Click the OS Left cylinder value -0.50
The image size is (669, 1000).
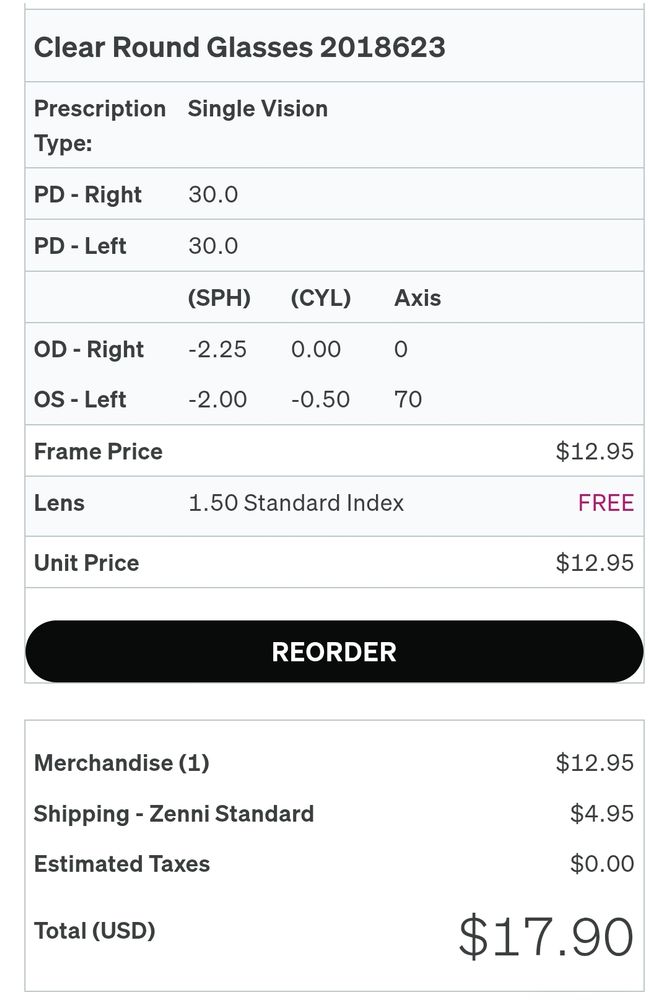click(x=320, y=400)
